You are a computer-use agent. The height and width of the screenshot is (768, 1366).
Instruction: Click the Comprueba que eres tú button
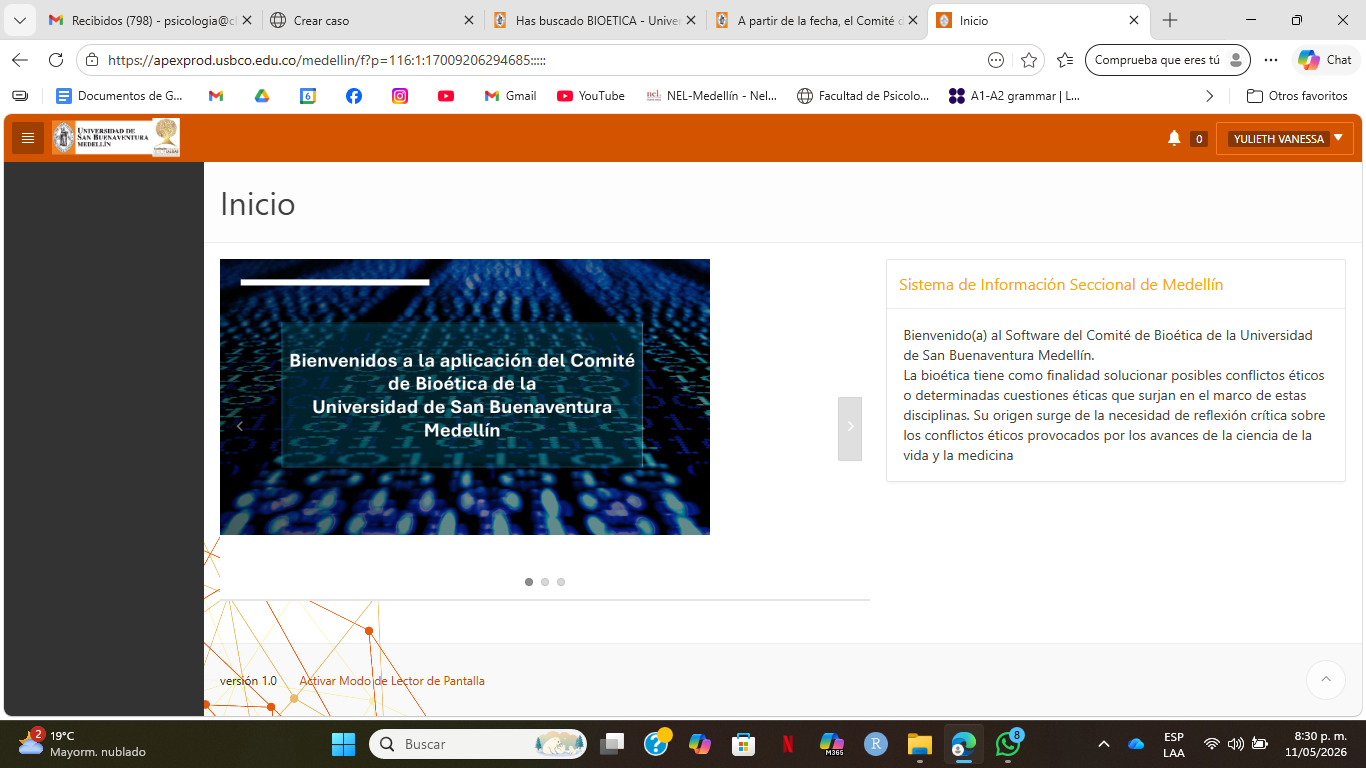click(1167, 60)
